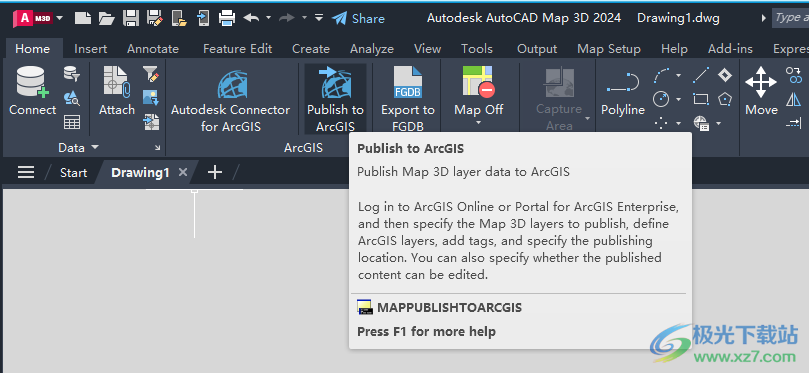This screenshot has width=809, height=373.
Task: Switch to the View ribbon tab
Action: click(x=427, y=49)
